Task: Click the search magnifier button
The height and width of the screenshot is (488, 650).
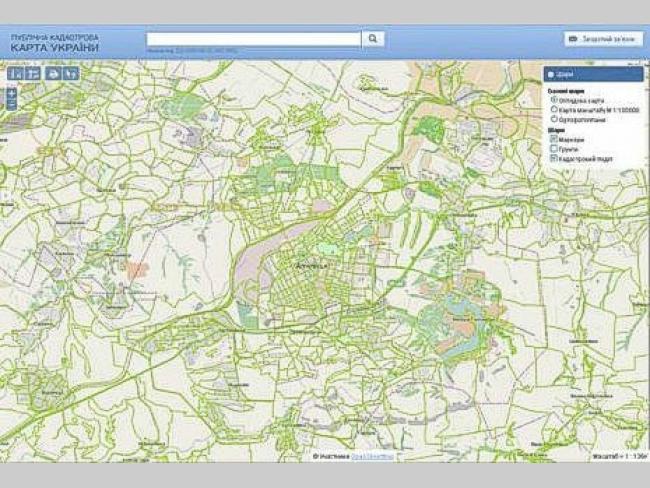Action: click(372, 39)
